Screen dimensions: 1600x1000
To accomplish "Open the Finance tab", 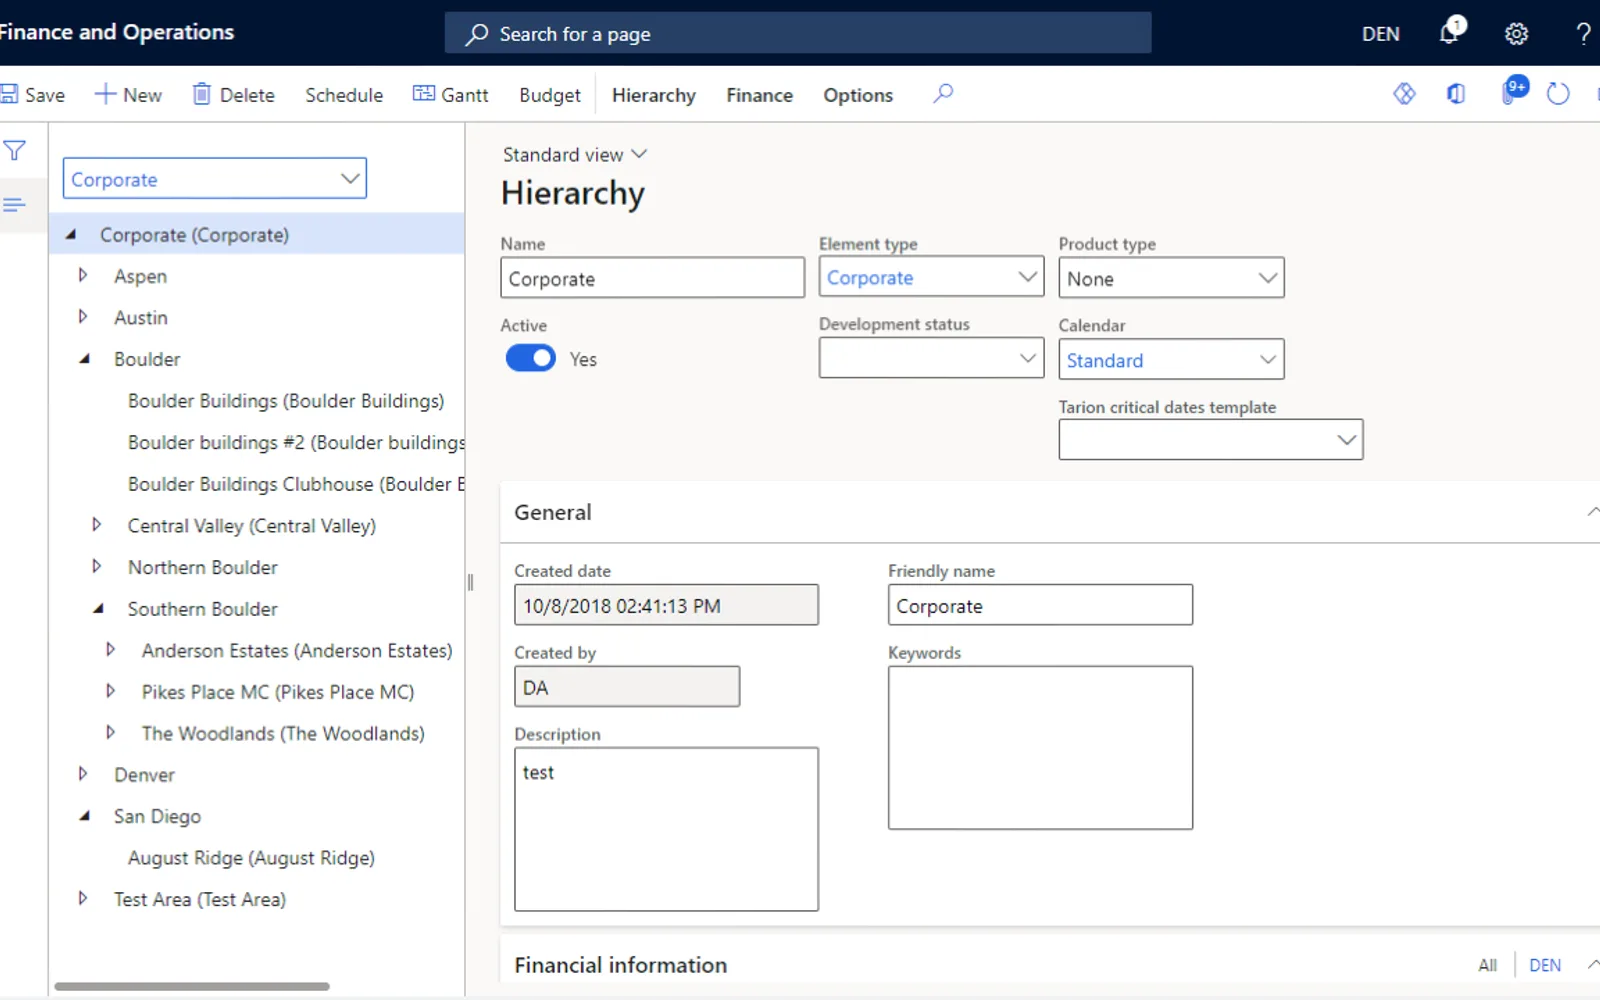I will (759, 95).
